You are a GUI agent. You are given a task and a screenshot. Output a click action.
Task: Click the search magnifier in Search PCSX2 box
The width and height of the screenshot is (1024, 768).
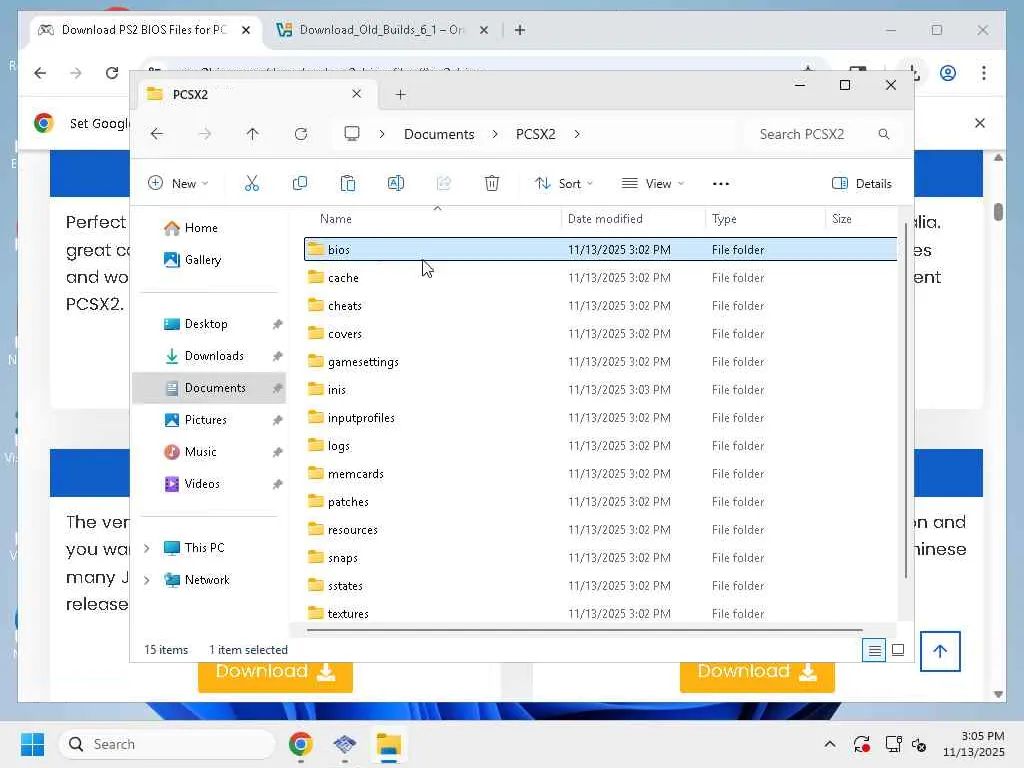point(884,134)
